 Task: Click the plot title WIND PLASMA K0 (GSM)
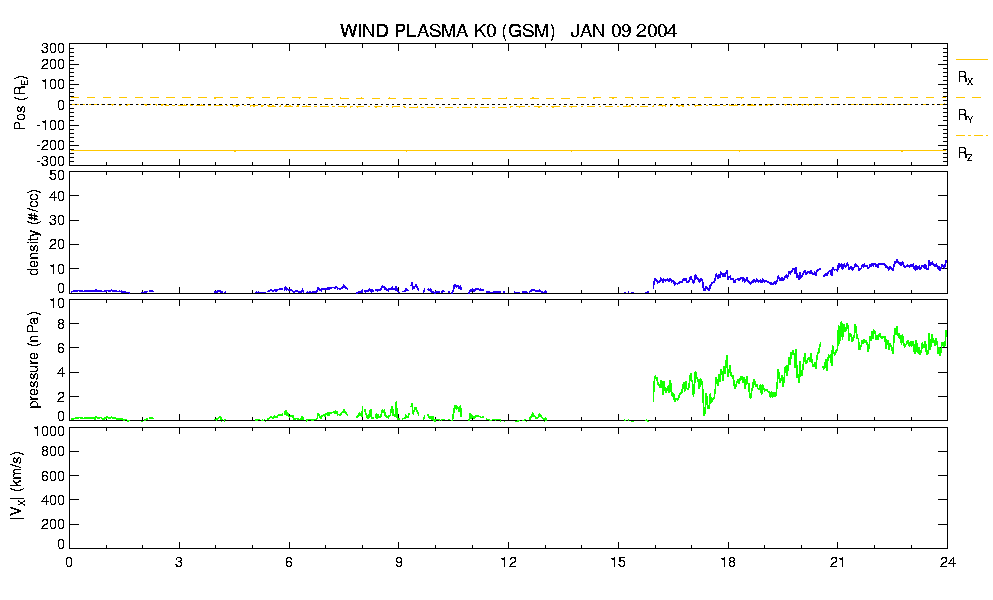point(447,30)
